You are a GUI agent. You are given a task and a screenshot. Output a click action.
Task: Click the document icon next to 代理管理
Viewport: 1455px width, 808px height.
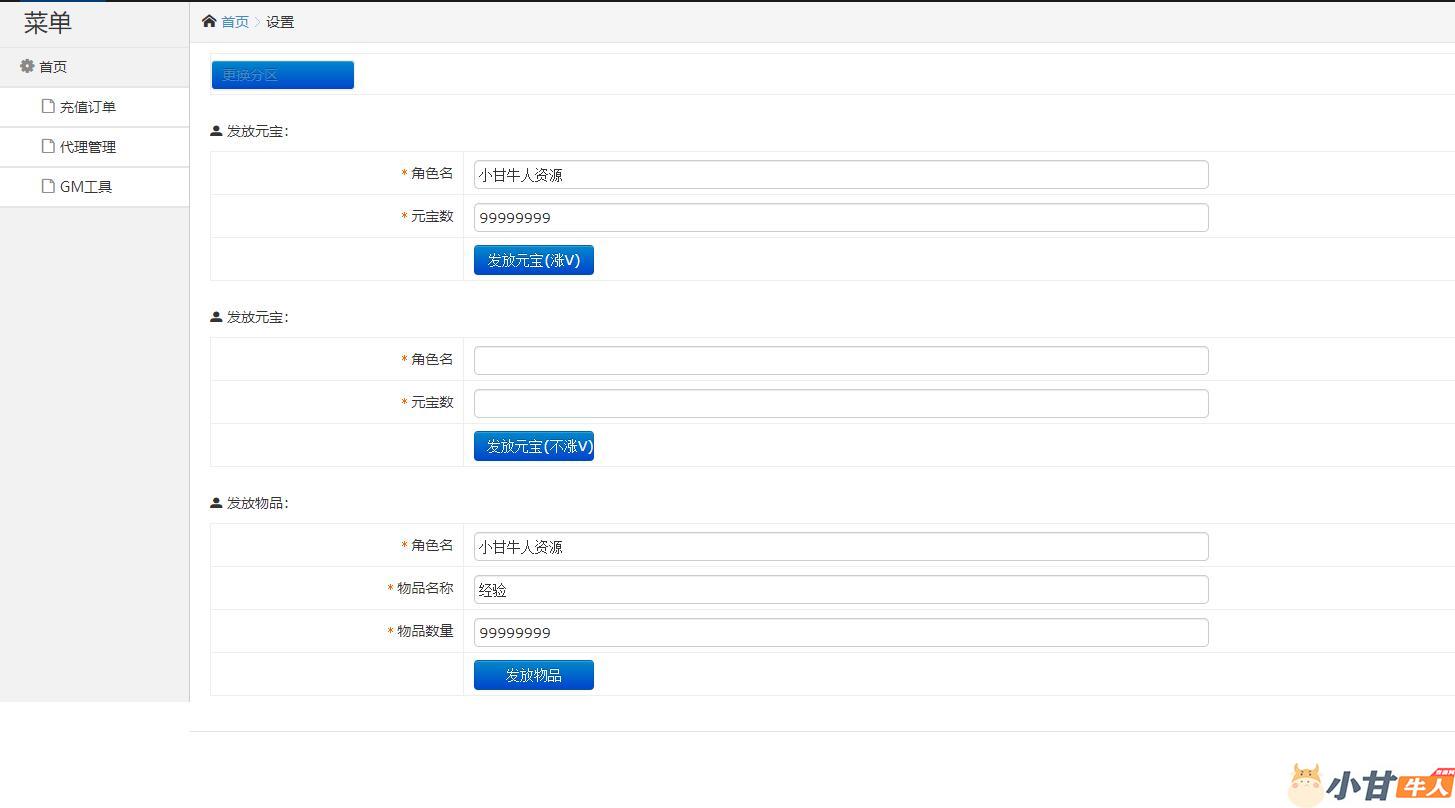click(48, 146)
